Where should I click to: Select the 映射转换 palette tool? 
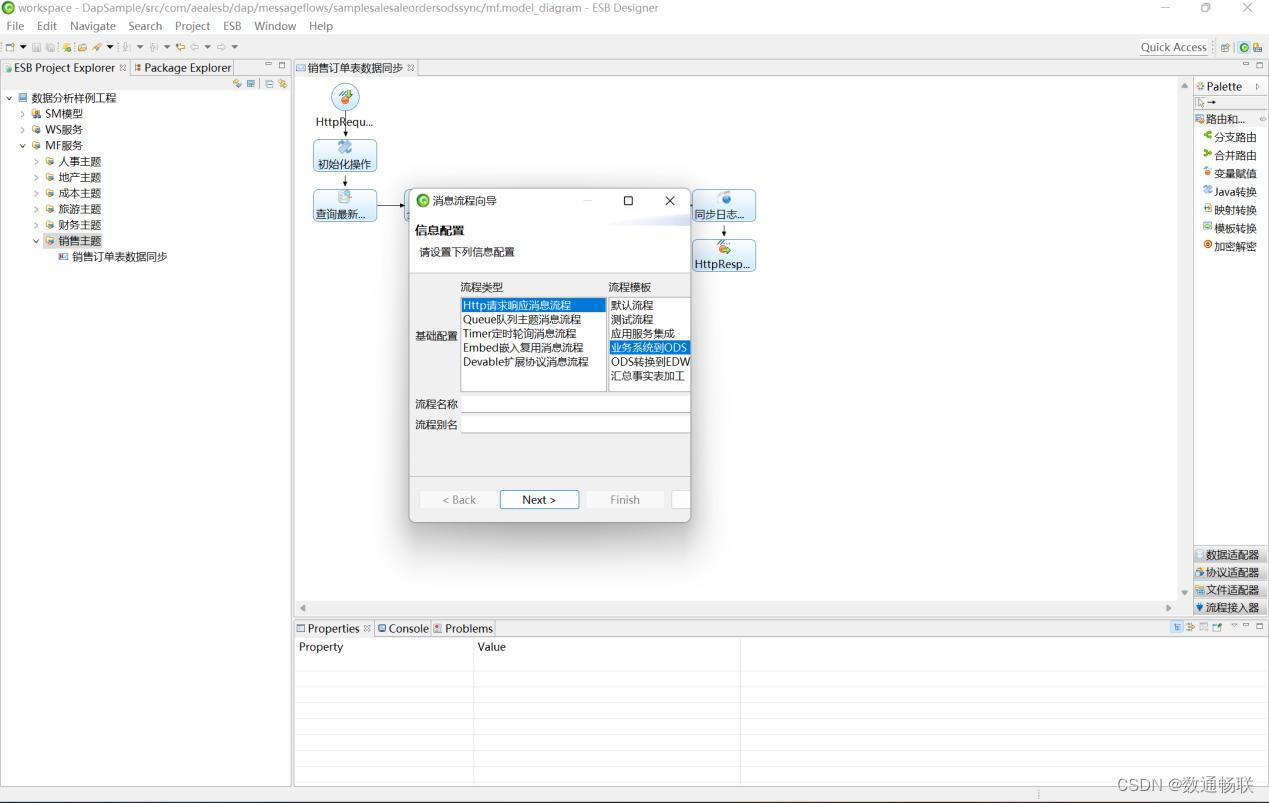click(x=1230, y=210)
